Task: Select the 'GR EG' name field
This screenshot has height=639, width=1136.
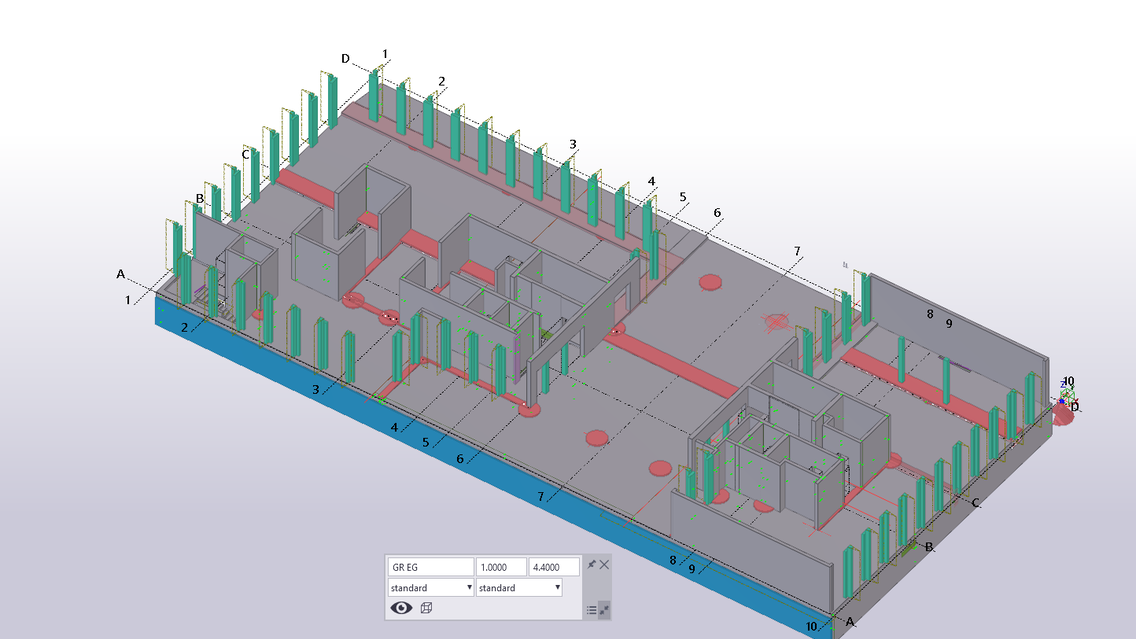Action: coord(430,567)
